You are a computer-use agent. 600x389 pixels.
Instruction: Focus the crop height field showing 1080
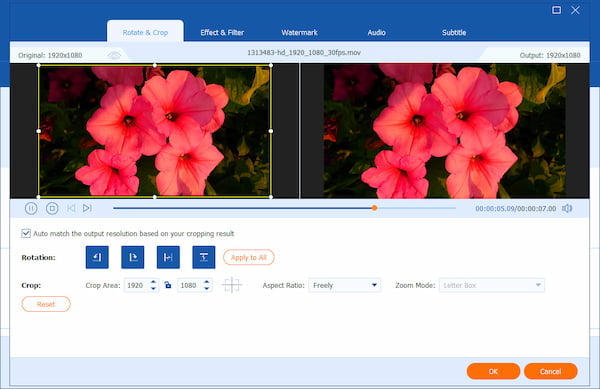point(190,285)
